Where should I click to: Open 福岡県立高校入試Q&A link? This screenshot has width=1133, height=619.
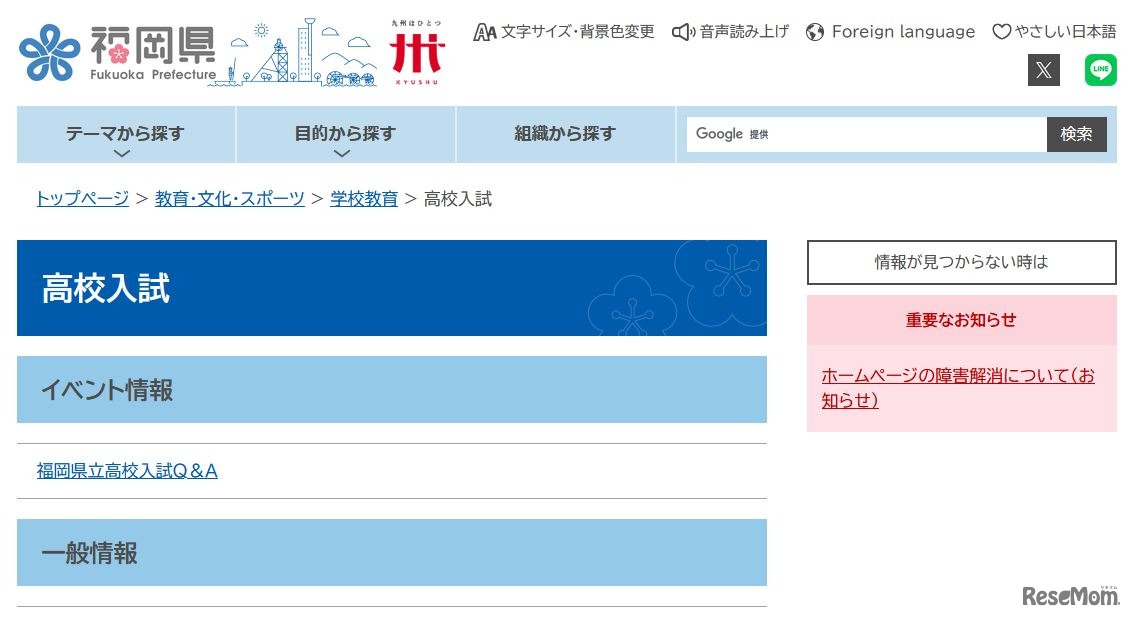coord(127,471)
